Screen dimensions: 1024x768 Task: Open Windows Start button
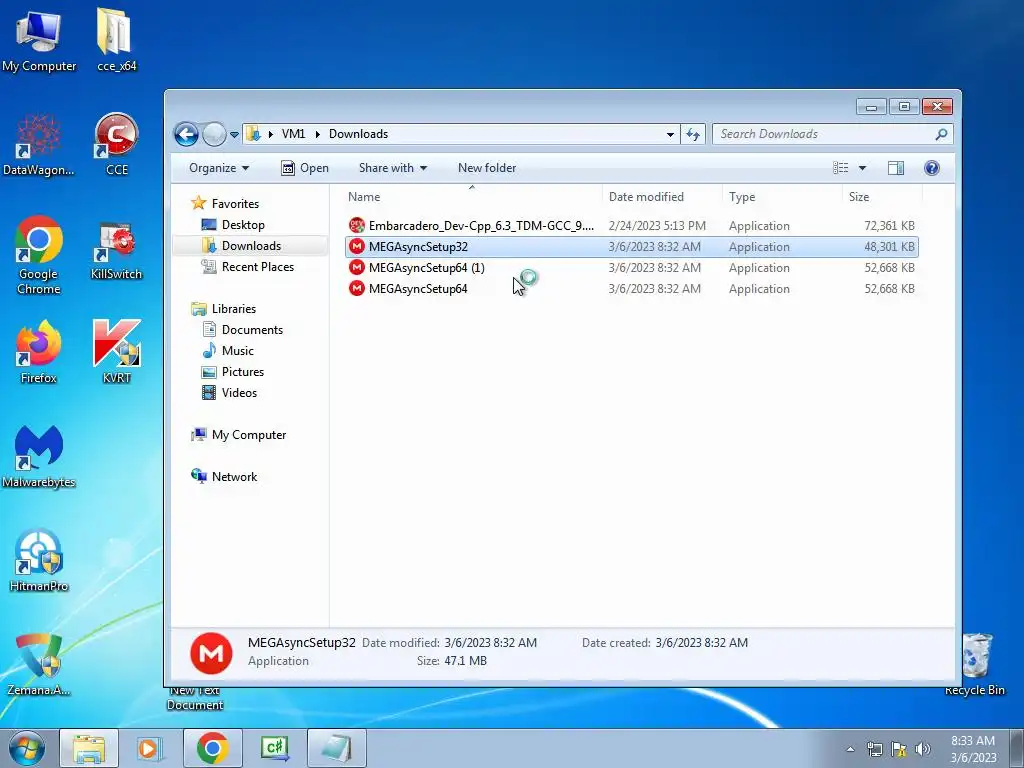pos(27,748)
